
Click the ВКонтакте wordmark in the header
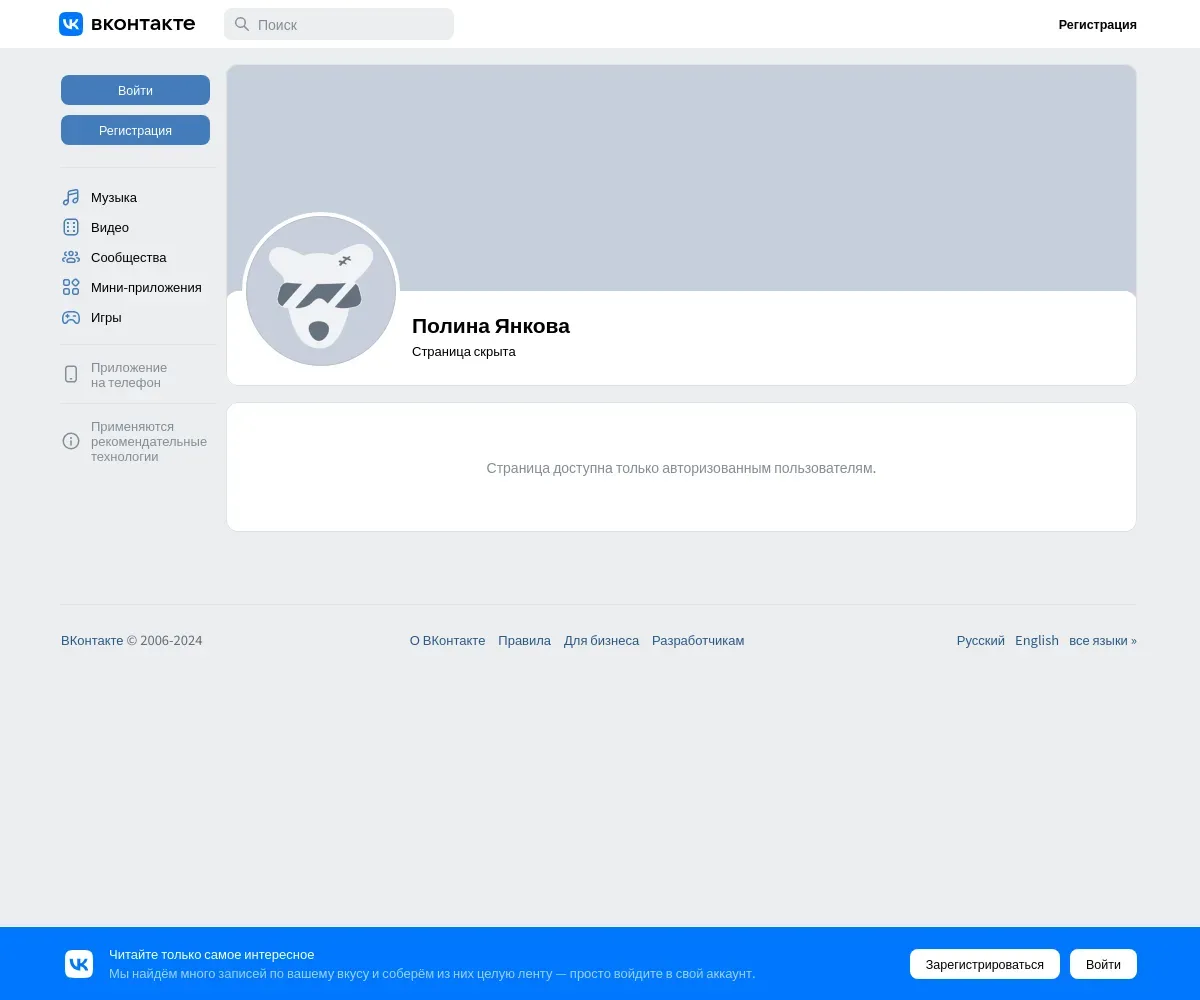click(x=143, y=24)
